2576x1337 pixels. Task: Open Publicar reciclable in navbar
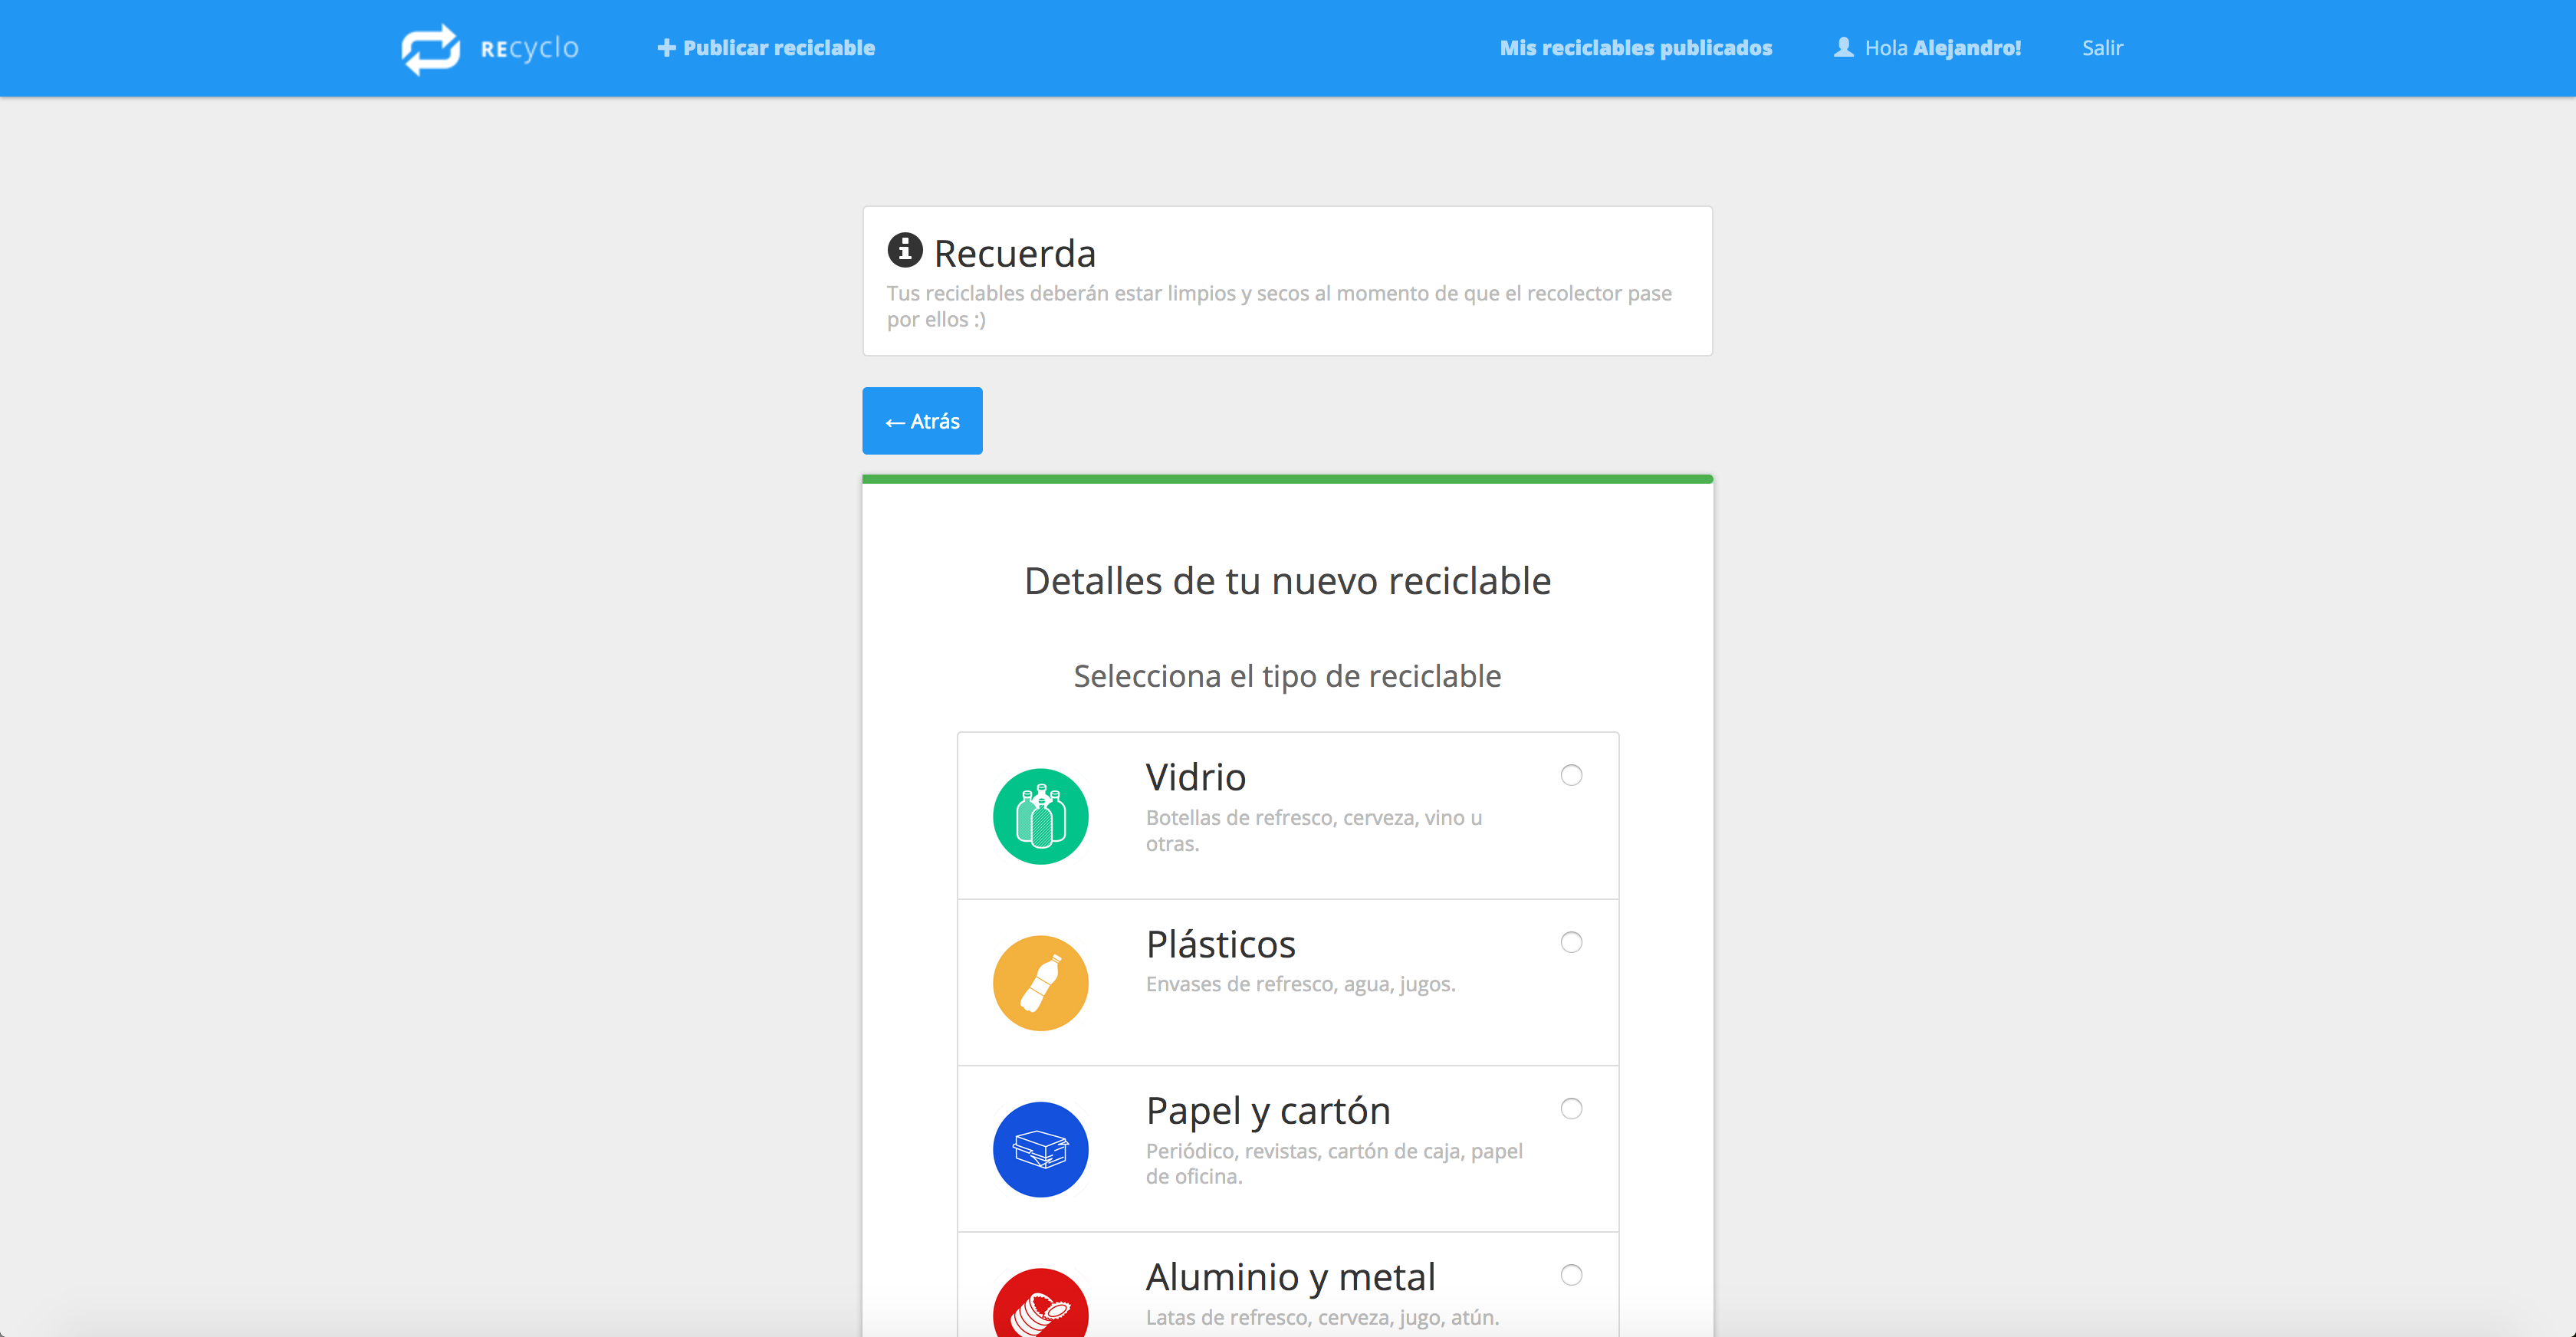point(778,48)
